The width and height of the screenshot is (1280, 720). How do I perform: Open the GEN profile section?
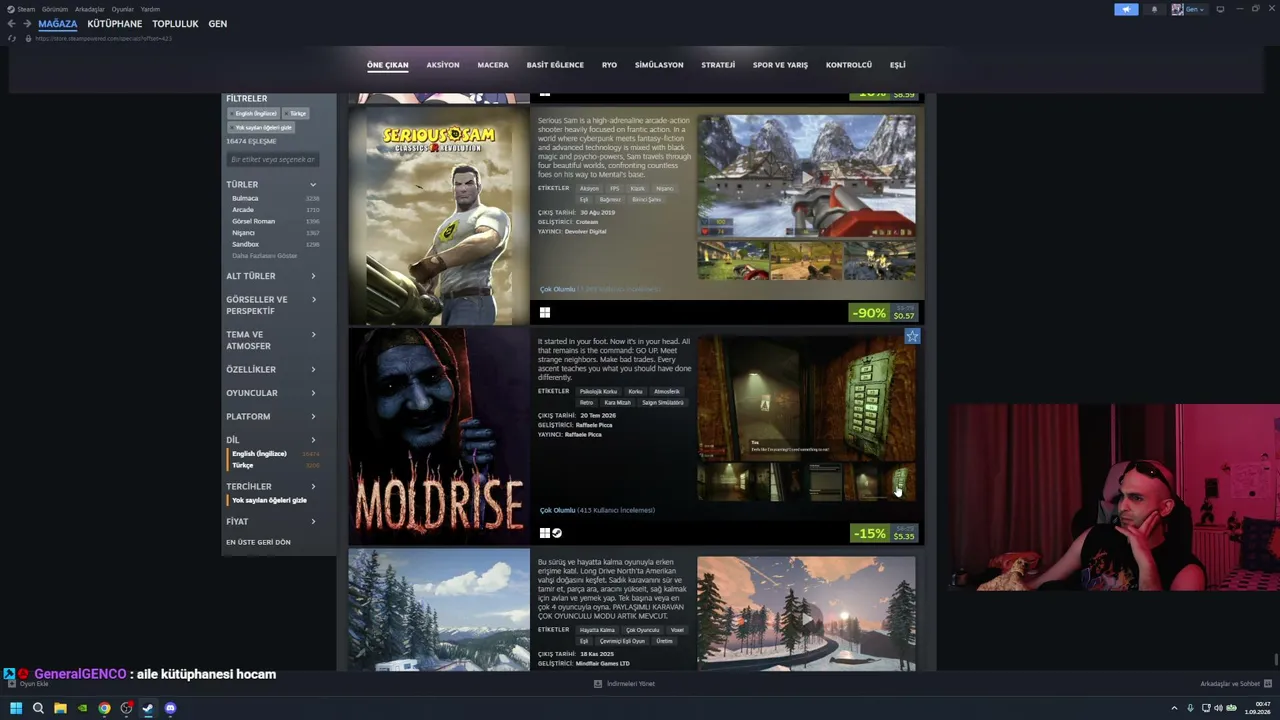[218, 24]
